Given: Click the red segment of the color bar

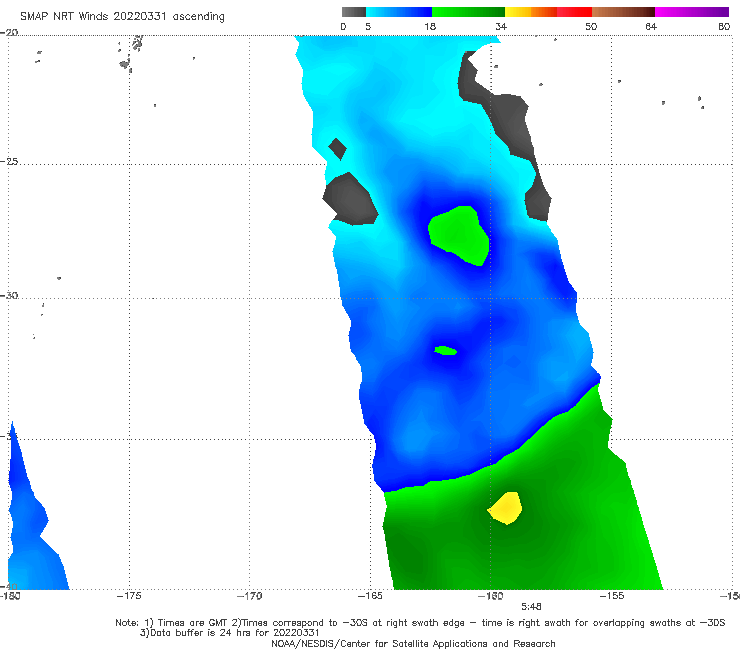Looking at the screenshot, I should (x=574, y=12).
